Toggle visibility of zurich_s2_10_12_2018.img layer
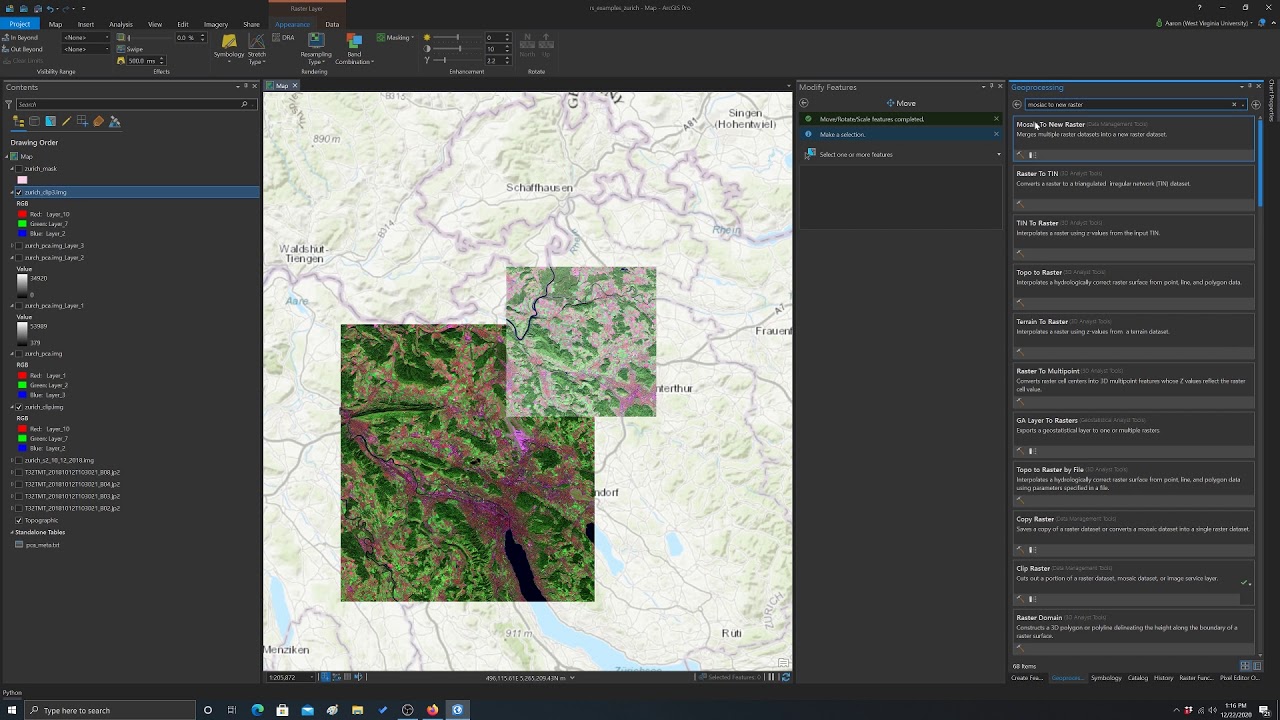The image size is (1280, 720). click(x=19, y=460)
